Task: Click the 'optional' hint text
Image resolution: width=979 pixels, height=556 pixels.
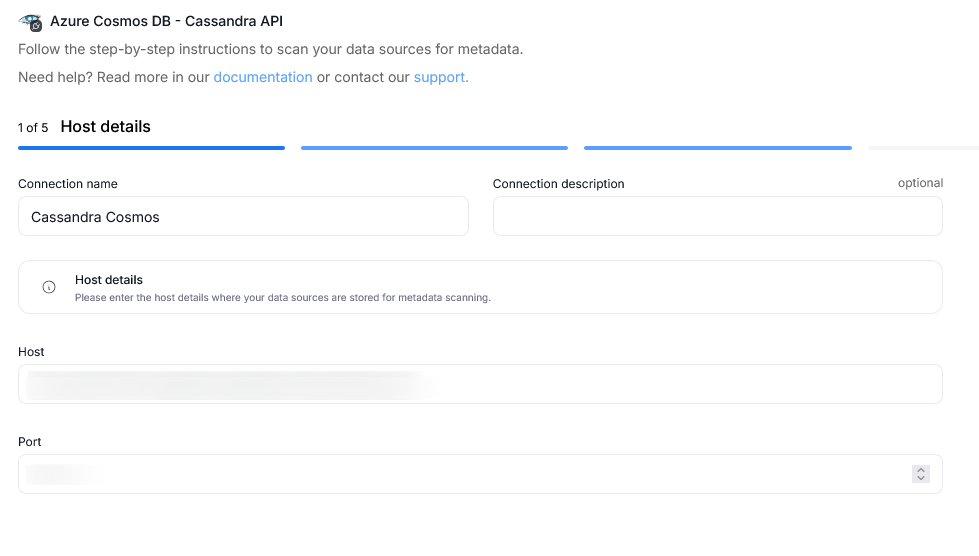Action: (x=920, y=183)
